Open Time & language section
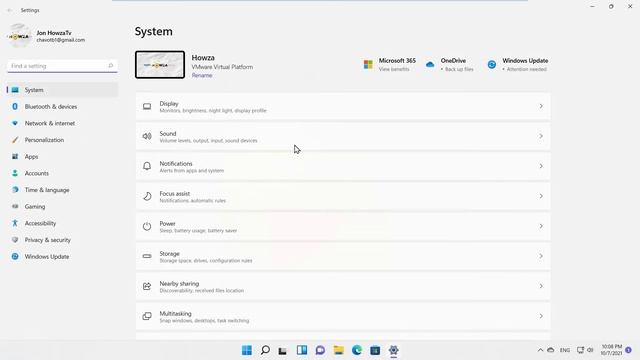This screenshot has height=360, width=640. pos(62,190)
